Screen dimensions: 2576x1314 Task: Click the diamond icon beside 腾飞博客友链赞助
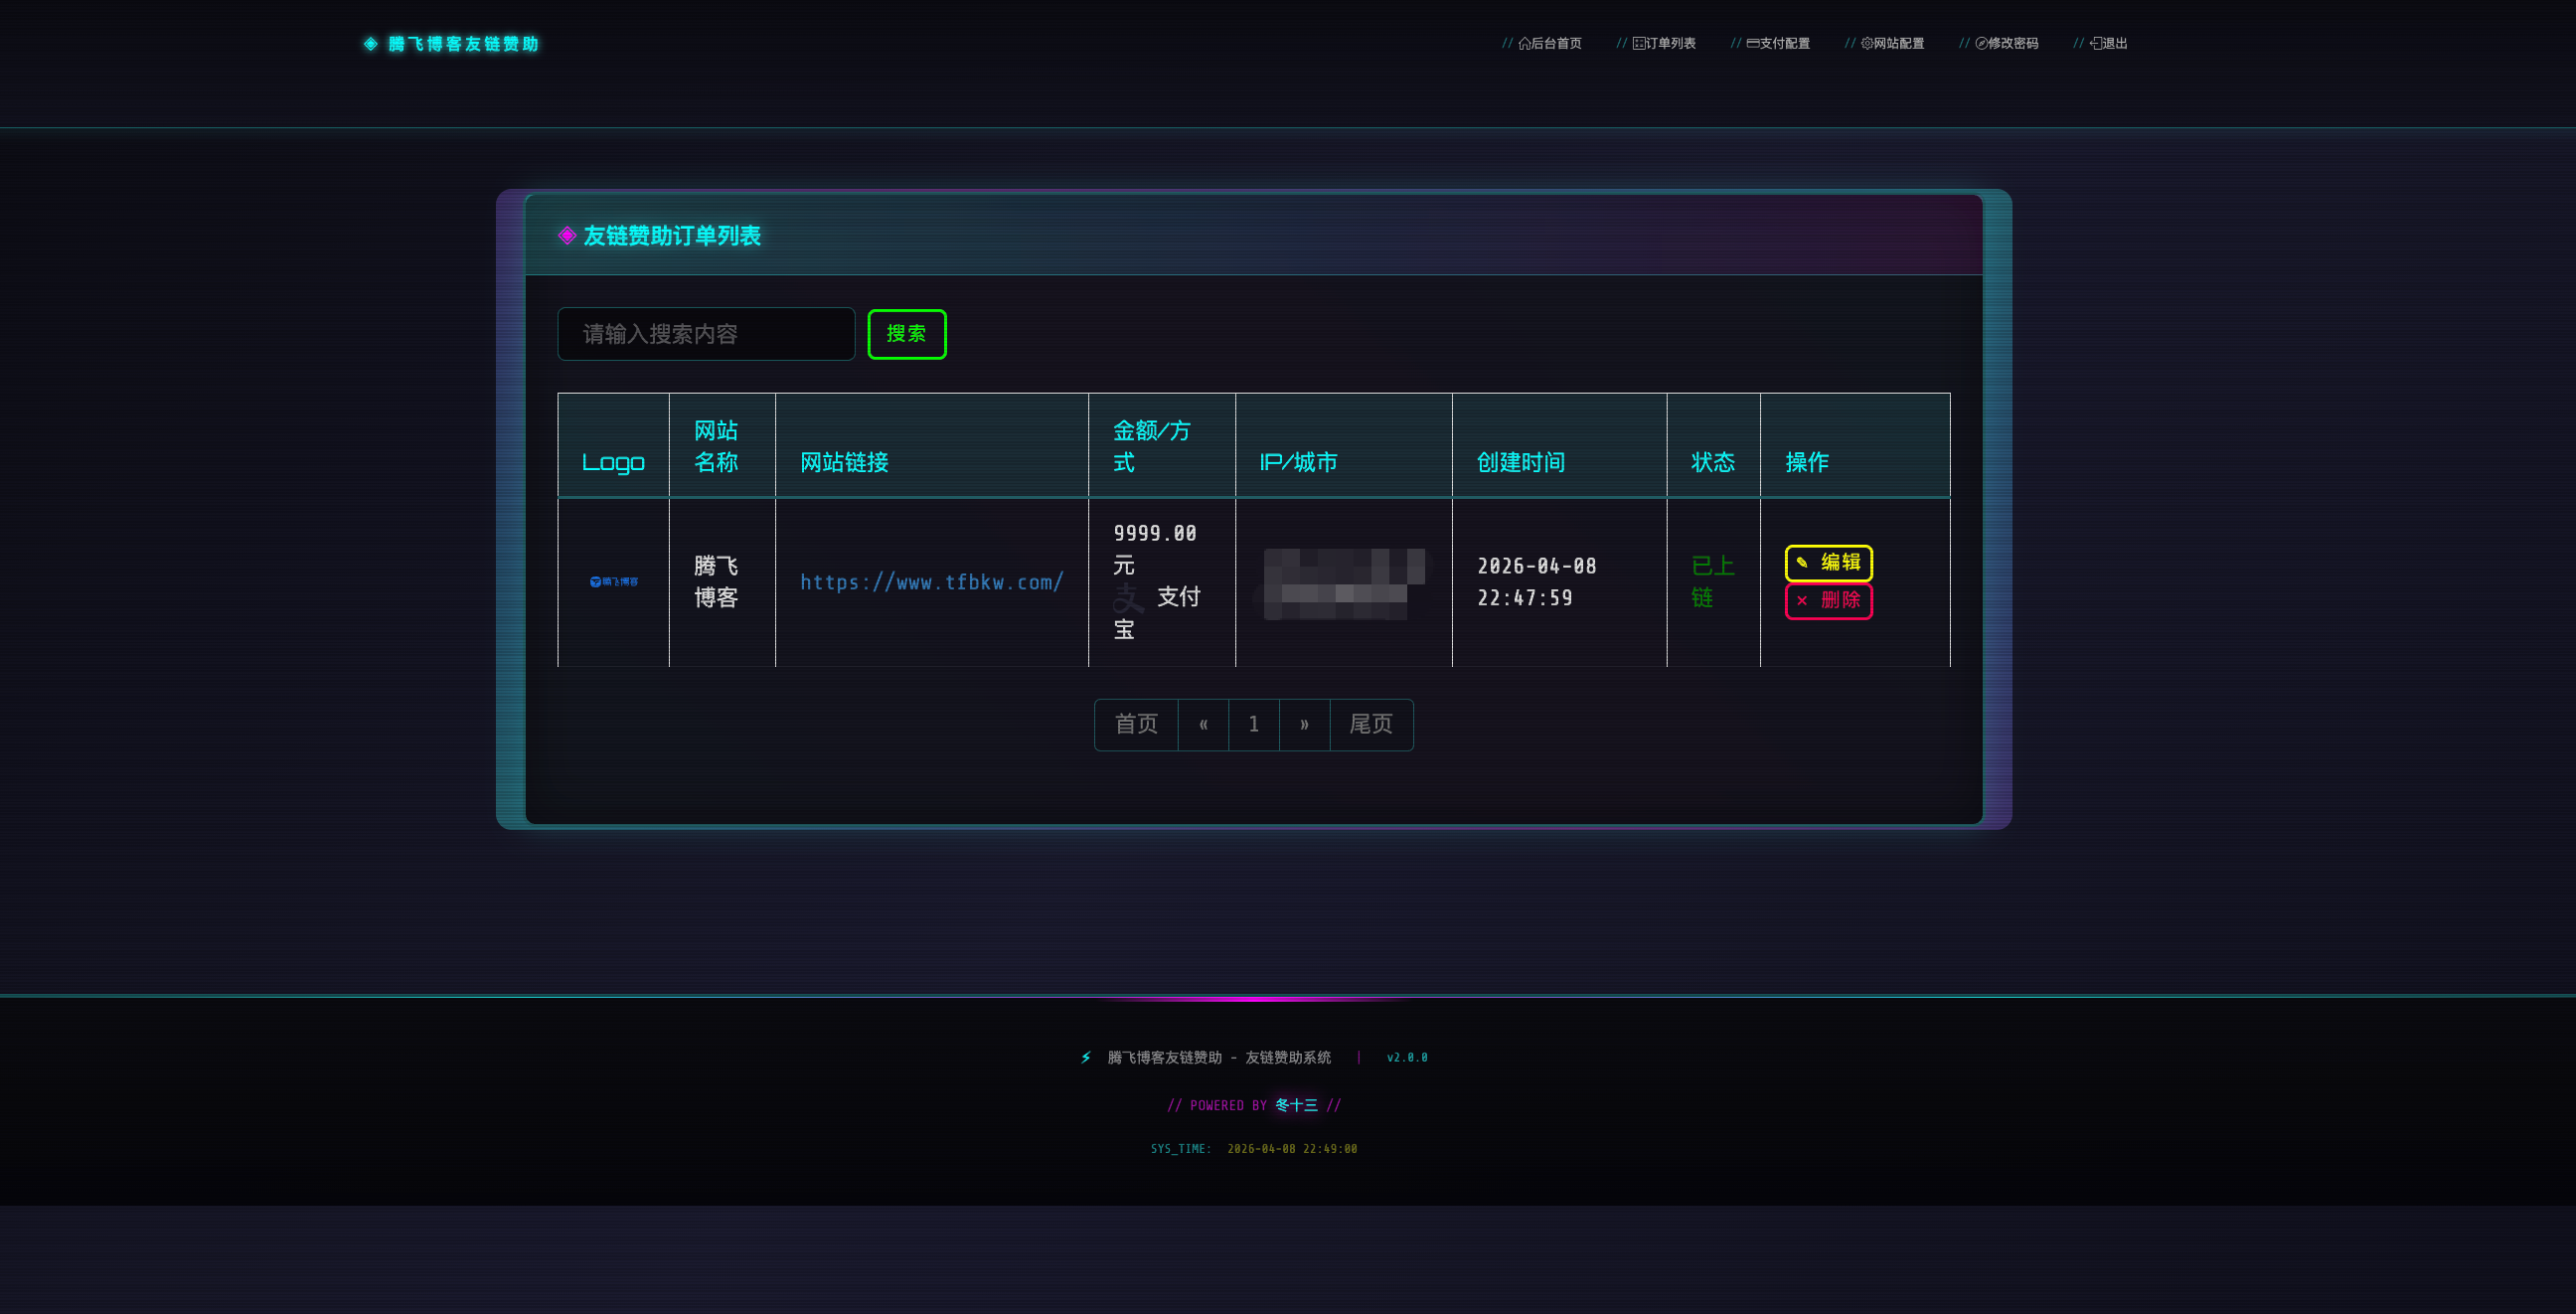[x=370, y=43]
